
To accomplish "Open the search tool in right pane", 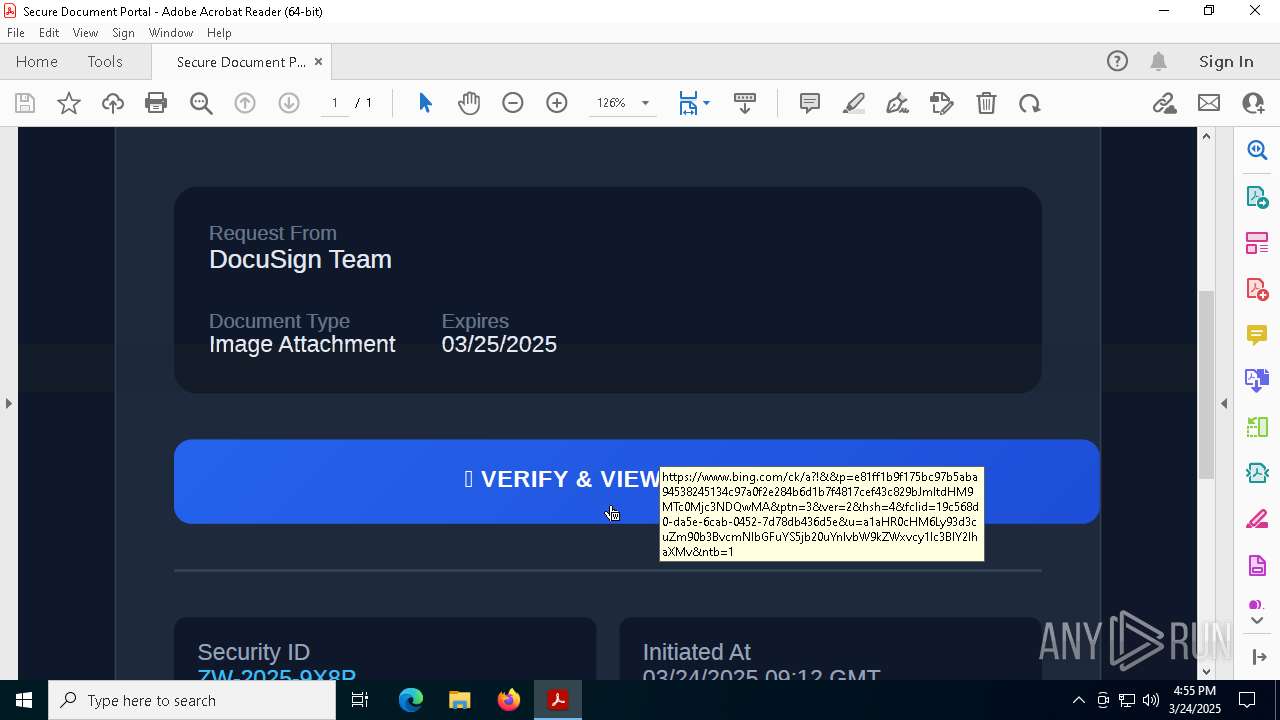I will [x=1257, y=150].
